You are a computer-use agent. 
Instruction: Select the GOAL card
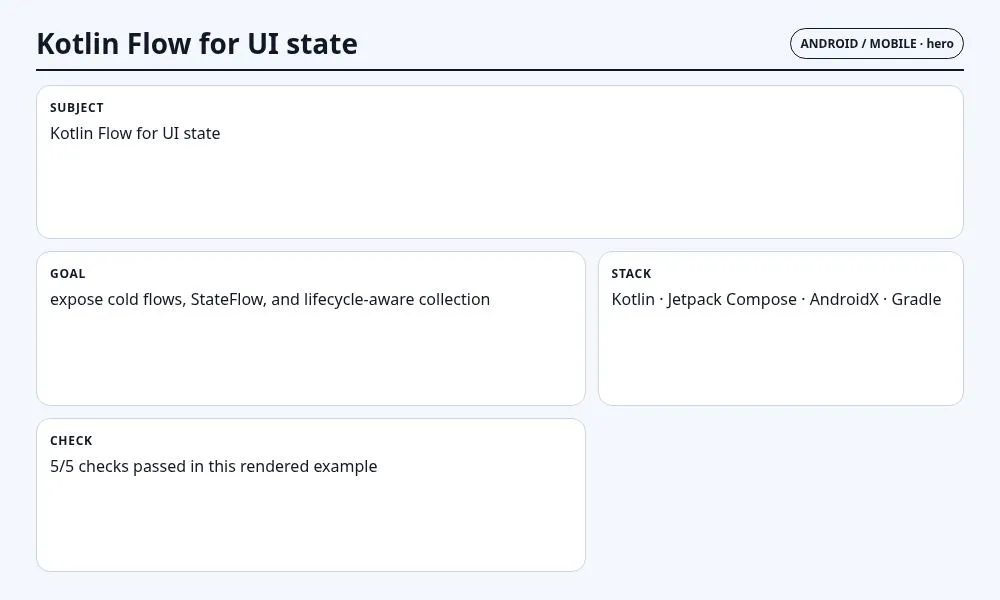click(x=311, y=328)
